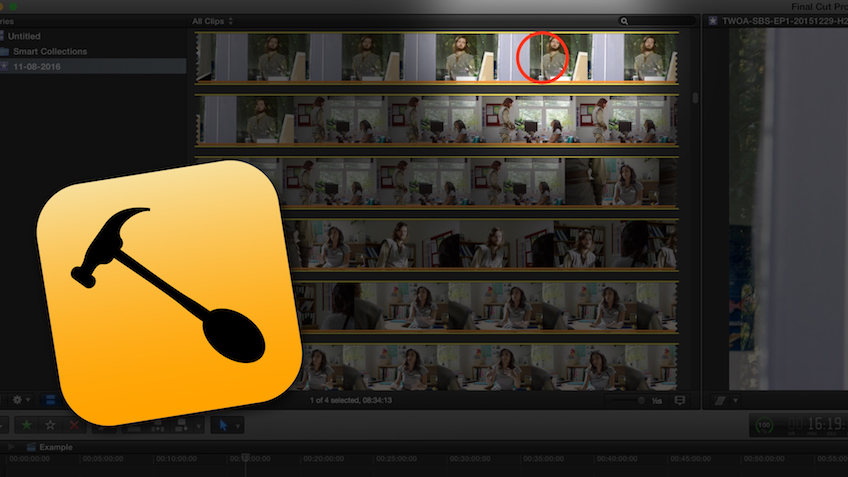Click the insert clip edit icon
Image resolution: width=848 pixels, height=477 pixels.
tap(157, 425)
